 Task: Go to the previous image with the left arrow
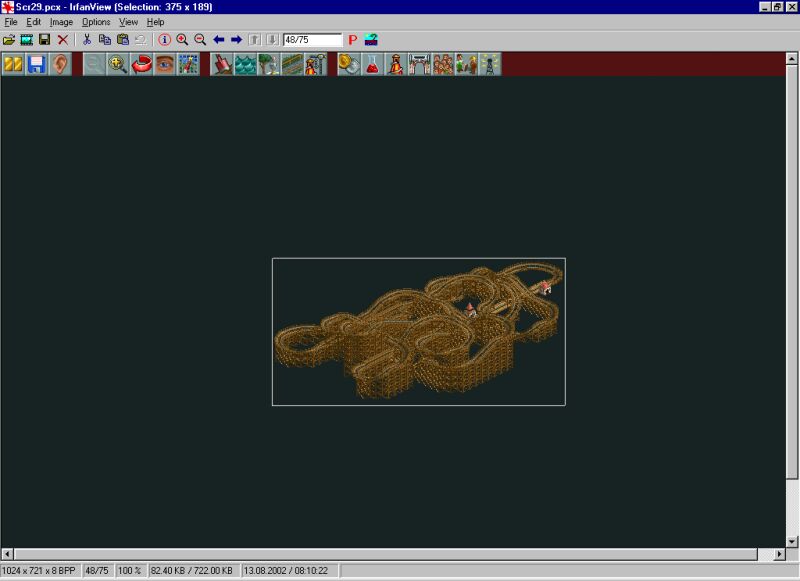click(x=218, y=40)
